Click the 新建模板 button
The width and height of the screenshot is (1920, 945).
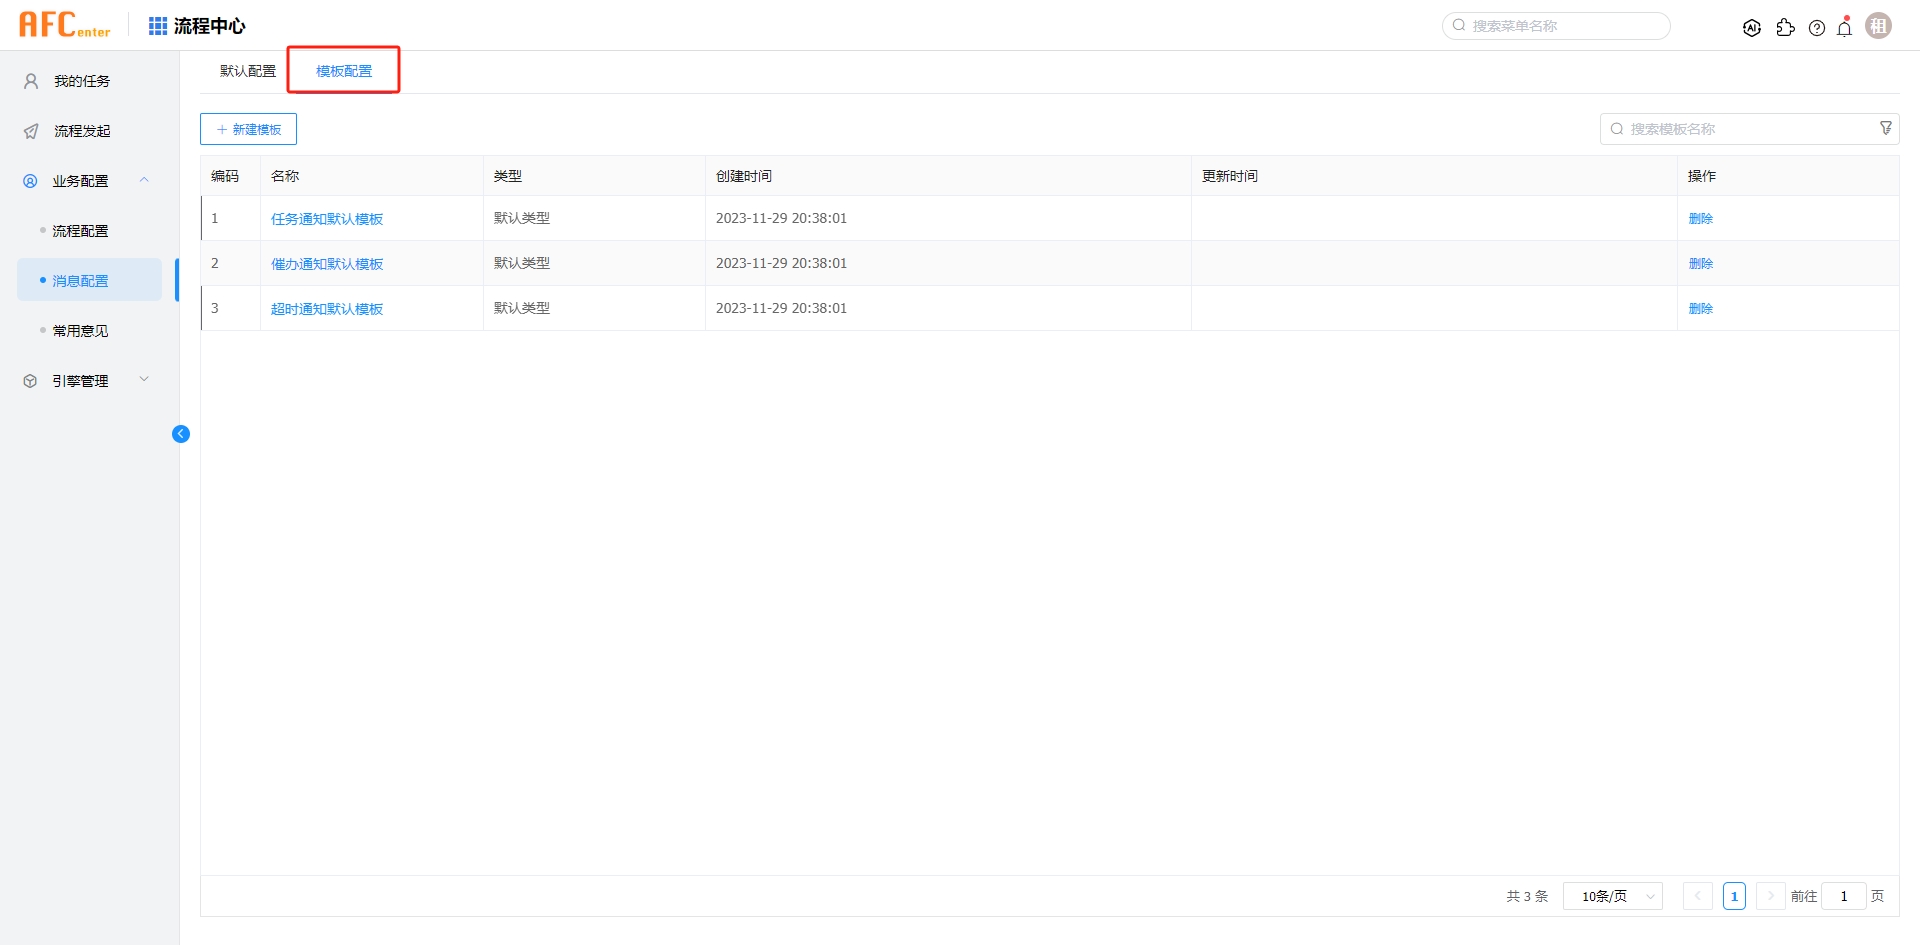pos(248,129)
